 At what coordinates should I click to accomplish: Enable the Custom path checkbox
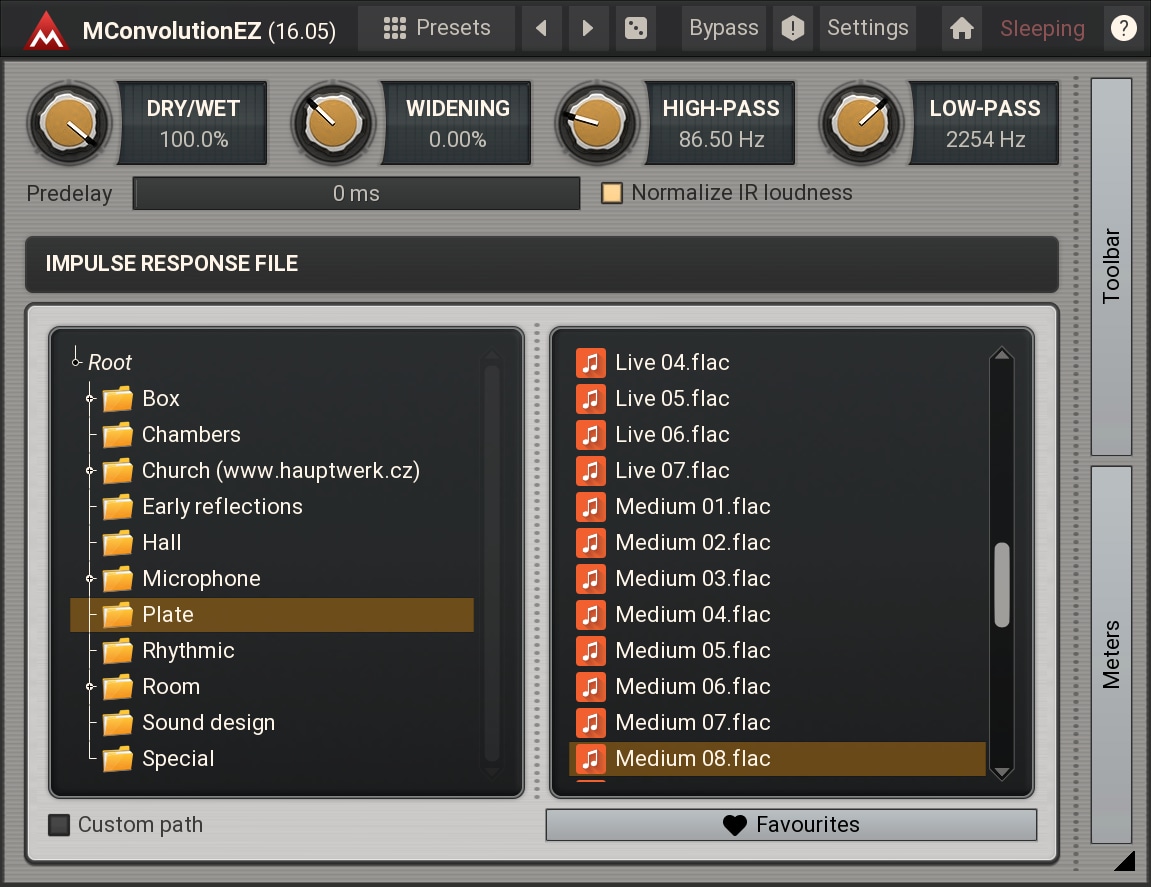tap(59, 825)
